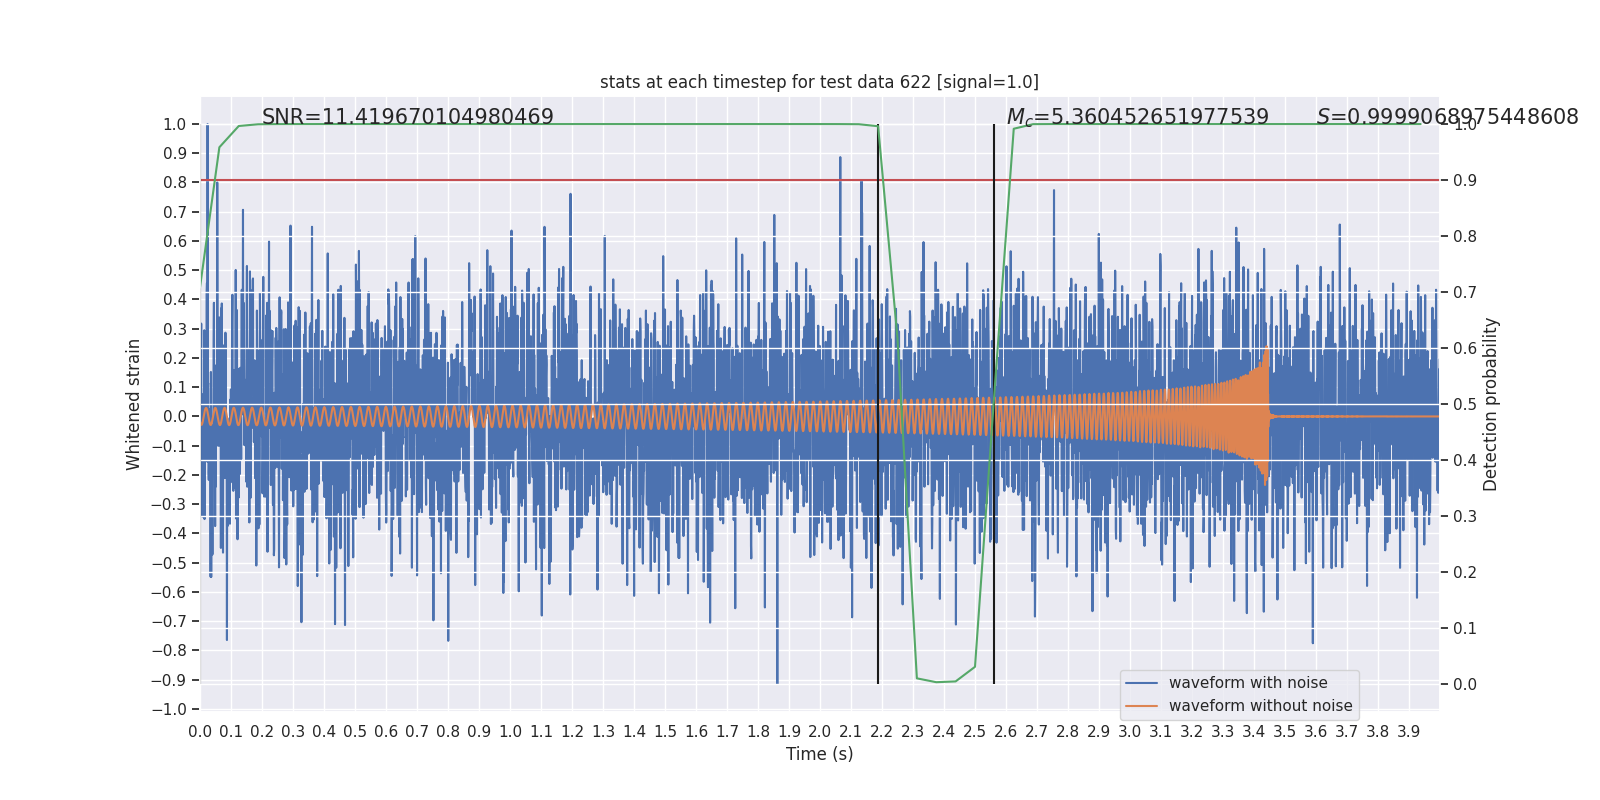Click the 0.3 tick on detection probability axis

(x=1465, y=517)
